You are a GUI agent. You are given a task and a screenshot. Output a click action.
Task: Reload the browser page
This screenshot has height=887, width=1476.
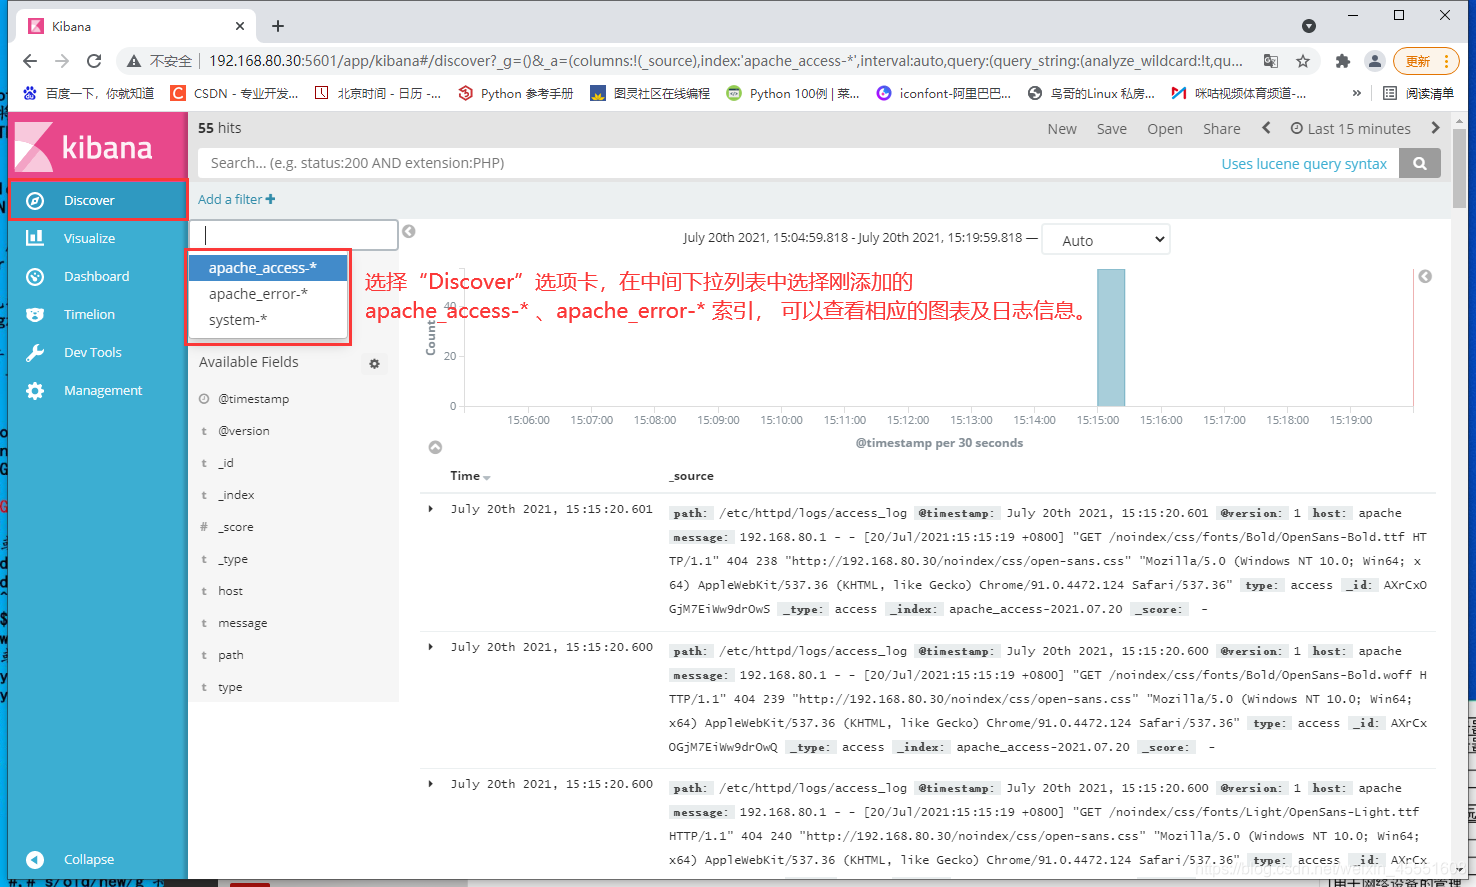pyautogui.click(x=94, y=61)
